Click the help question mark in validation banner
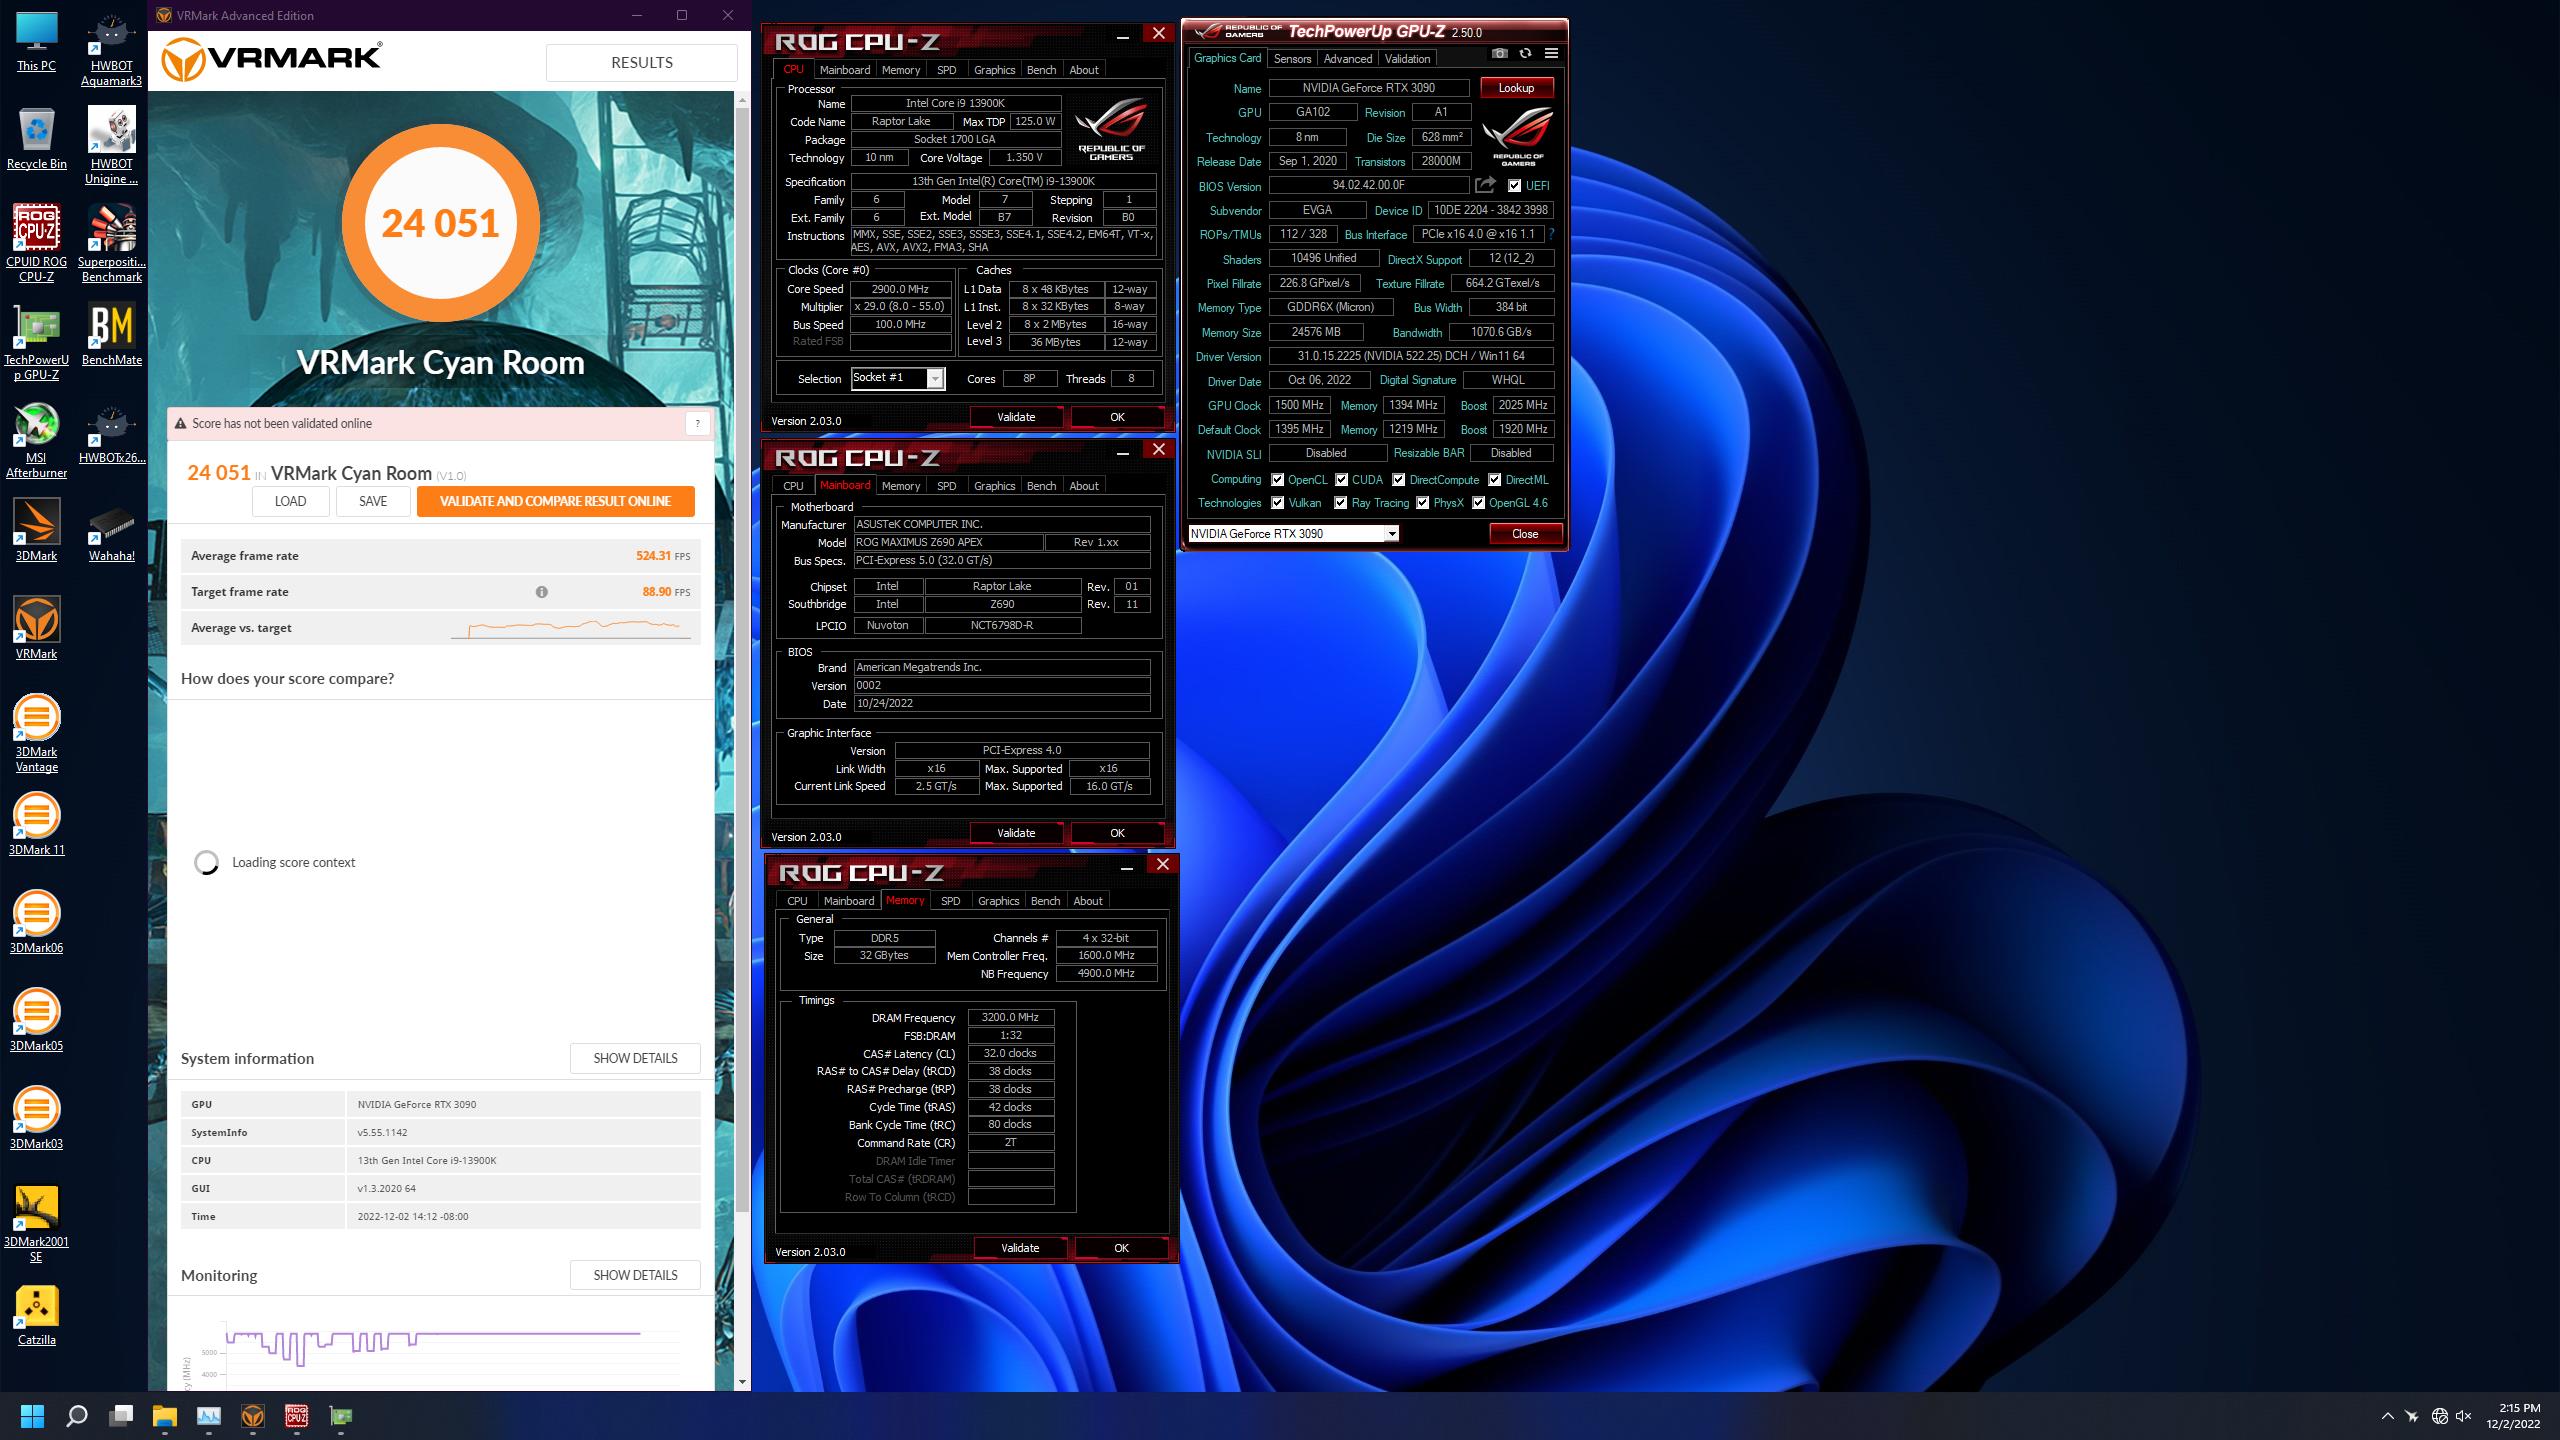2560x1440 pixels. [697, 423]
